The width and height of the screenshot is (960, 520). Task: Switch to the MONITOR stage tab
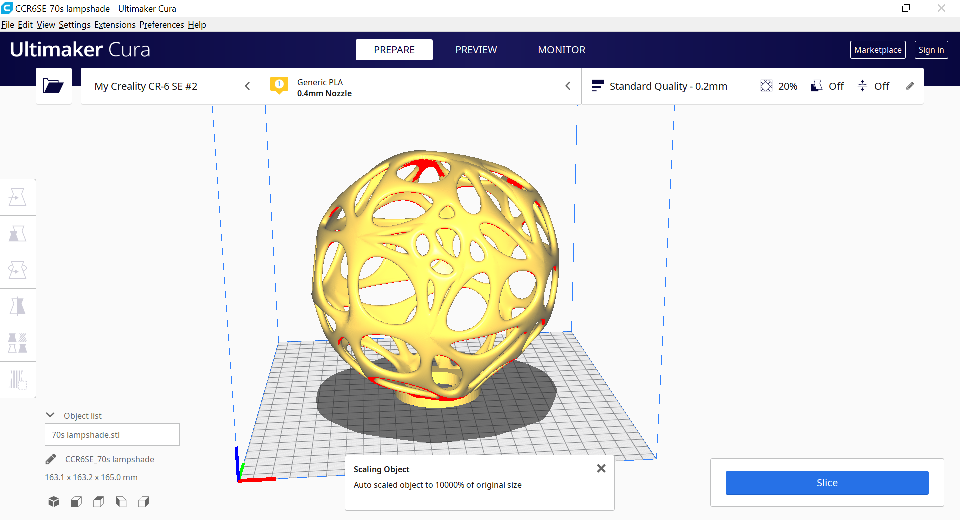coord(561,50)
